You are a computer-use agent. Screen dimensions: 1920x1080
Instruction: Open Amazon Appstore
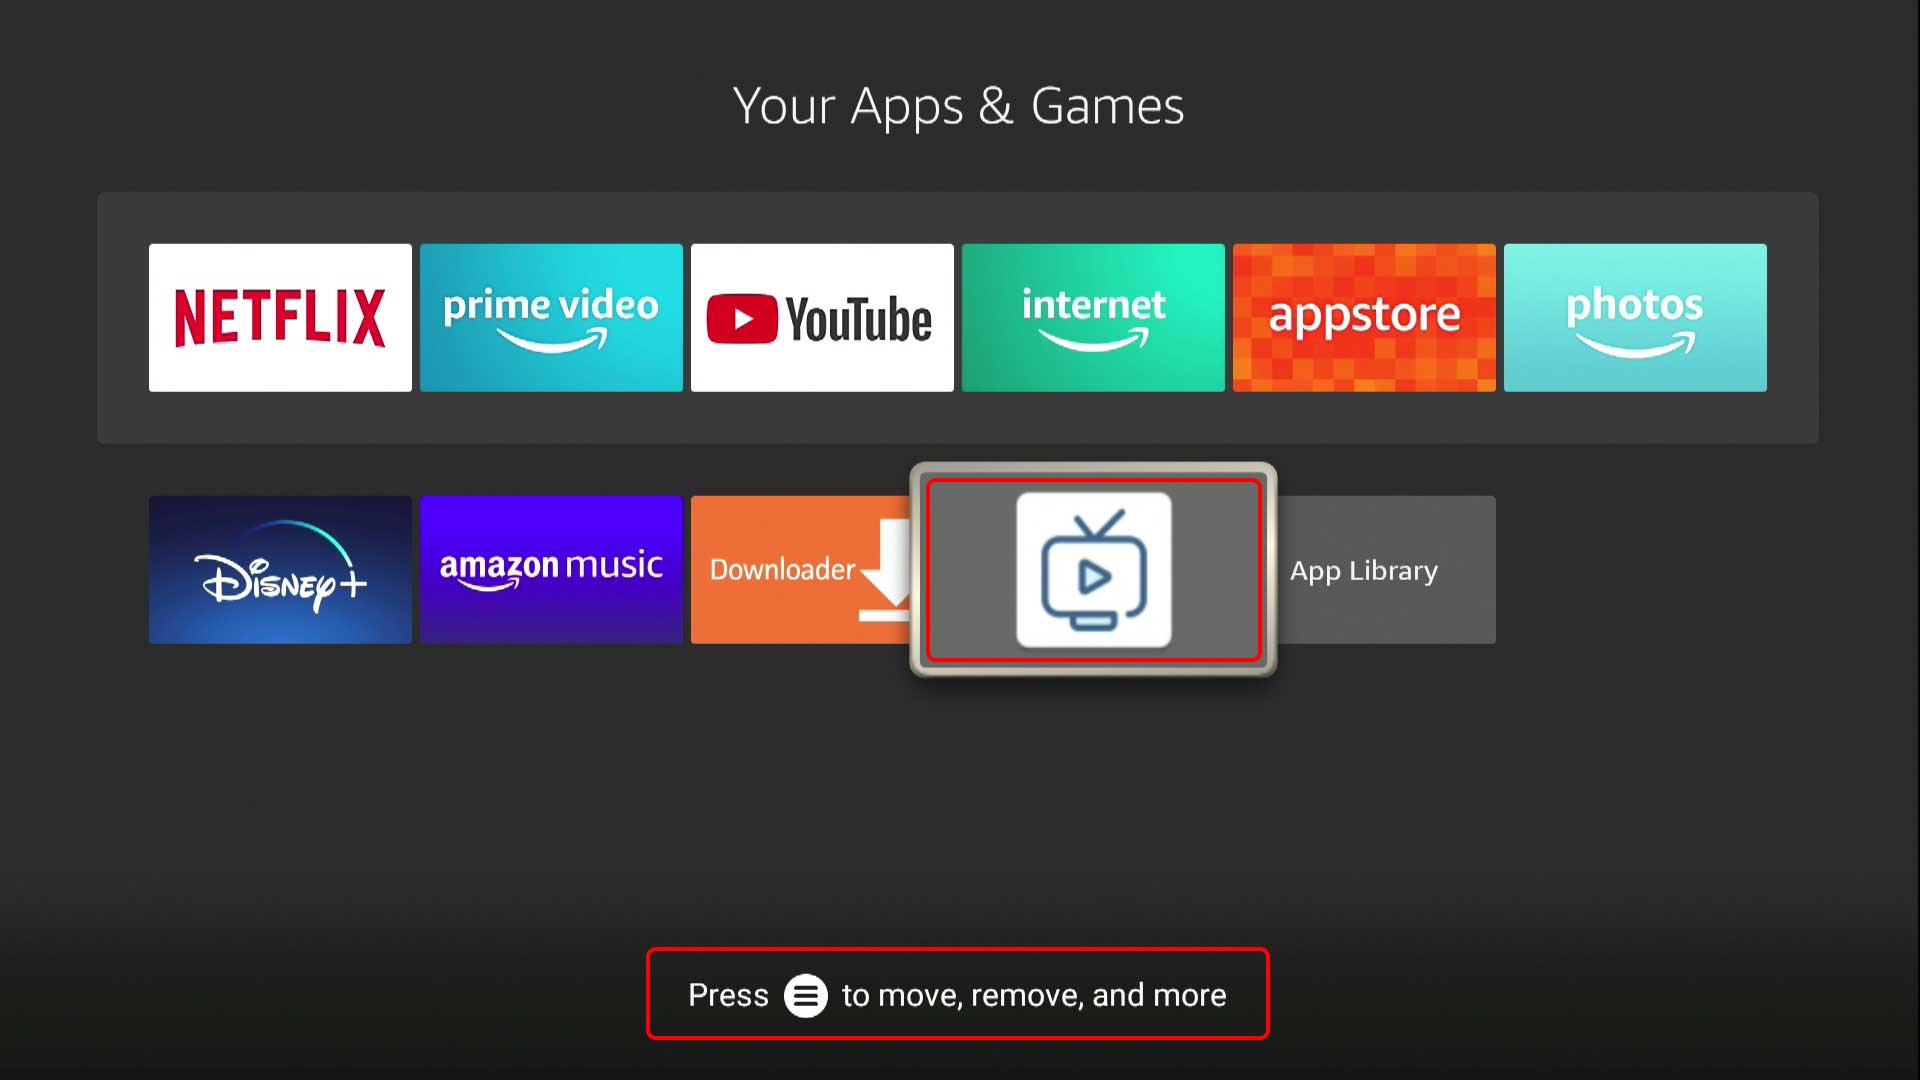pyautogui.click(x=1364, y=318)
